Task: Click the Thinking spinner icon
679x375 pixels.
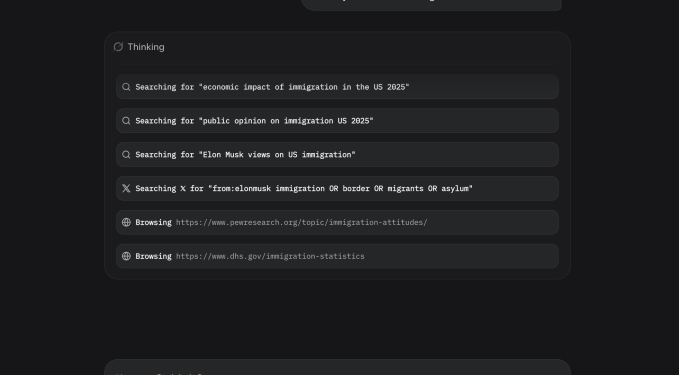Action: (118, 47)
